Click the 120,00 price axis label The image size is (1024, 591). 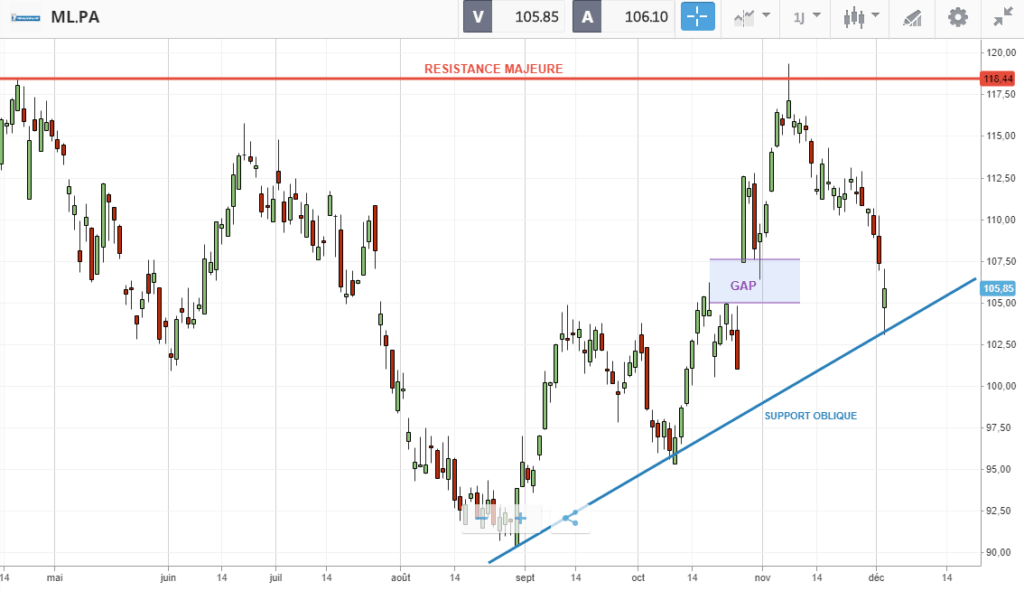(1000, 53)
